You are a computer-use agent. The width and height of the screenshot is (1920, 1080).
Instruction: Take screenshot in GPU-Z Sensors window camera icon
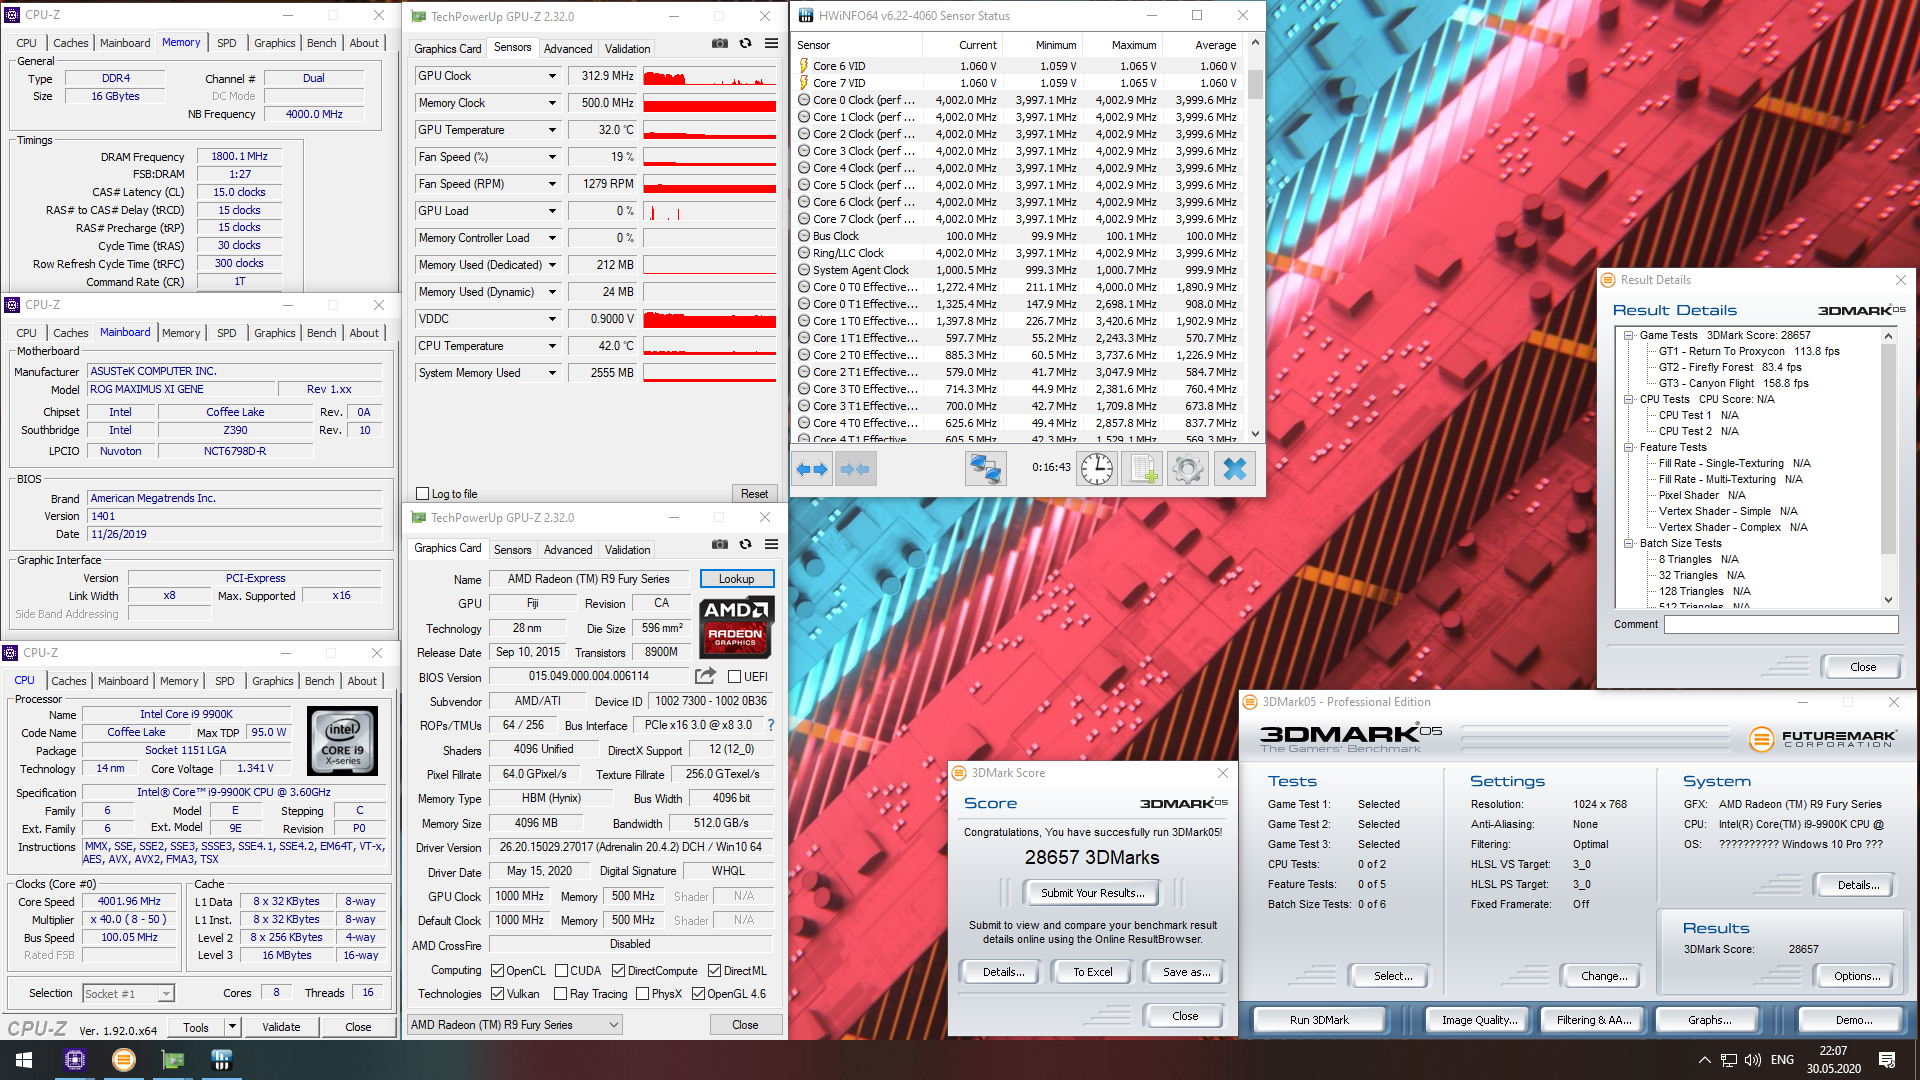pyautogui.click(x=720, y=43)
